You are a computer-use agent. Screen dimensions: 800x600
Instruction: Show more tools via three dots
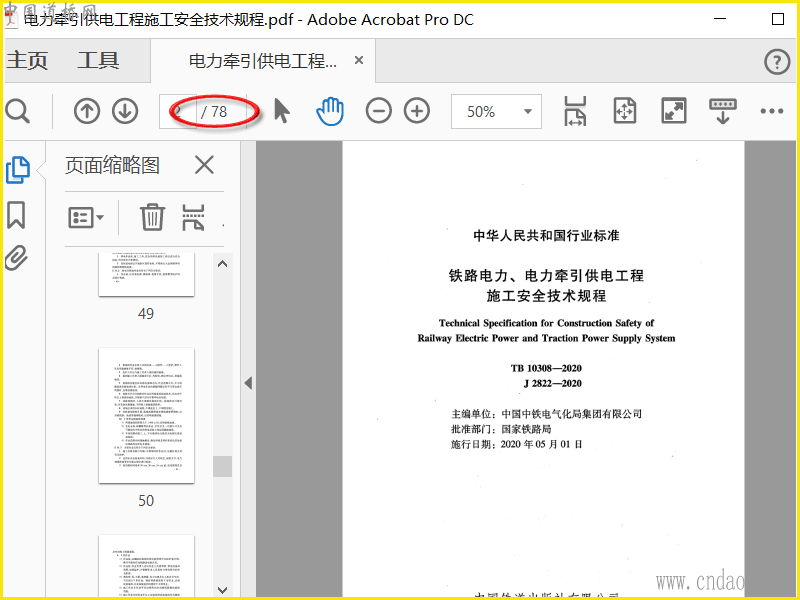771,111
